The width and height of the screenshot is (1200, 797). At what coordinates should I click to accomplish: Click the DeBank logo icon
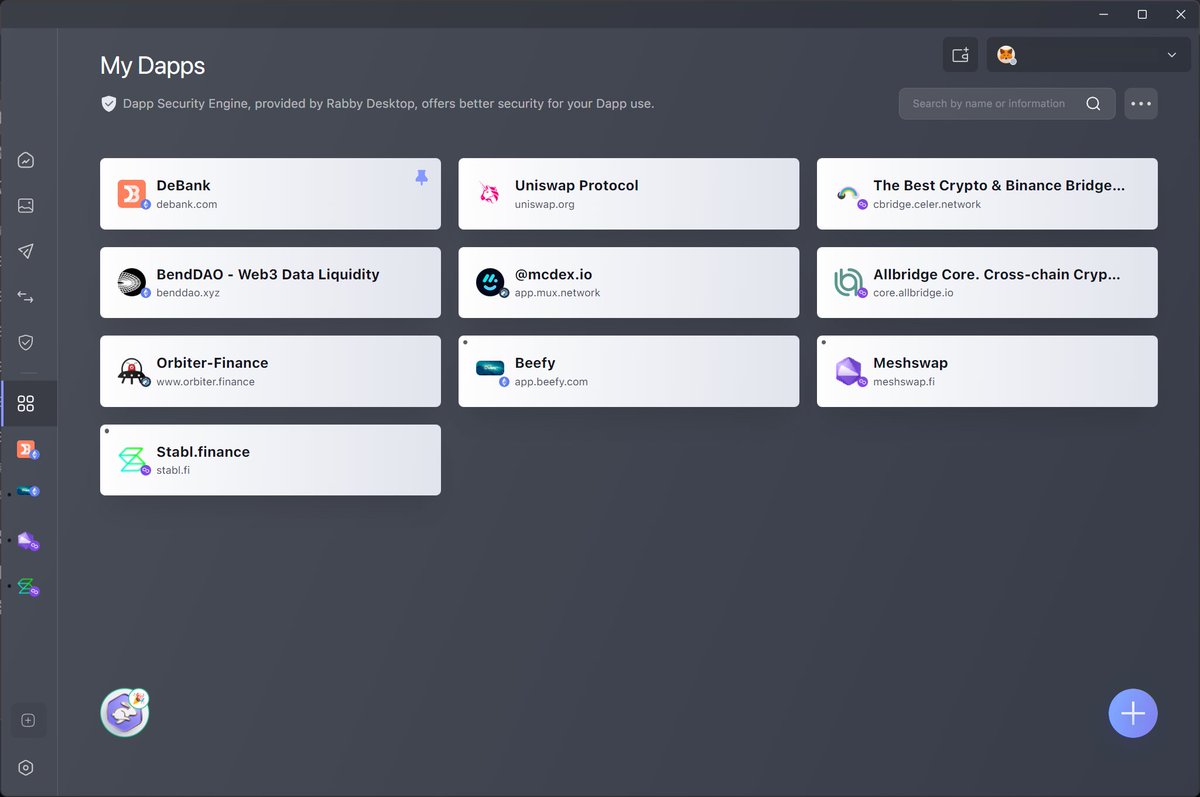tap(132, 194)
